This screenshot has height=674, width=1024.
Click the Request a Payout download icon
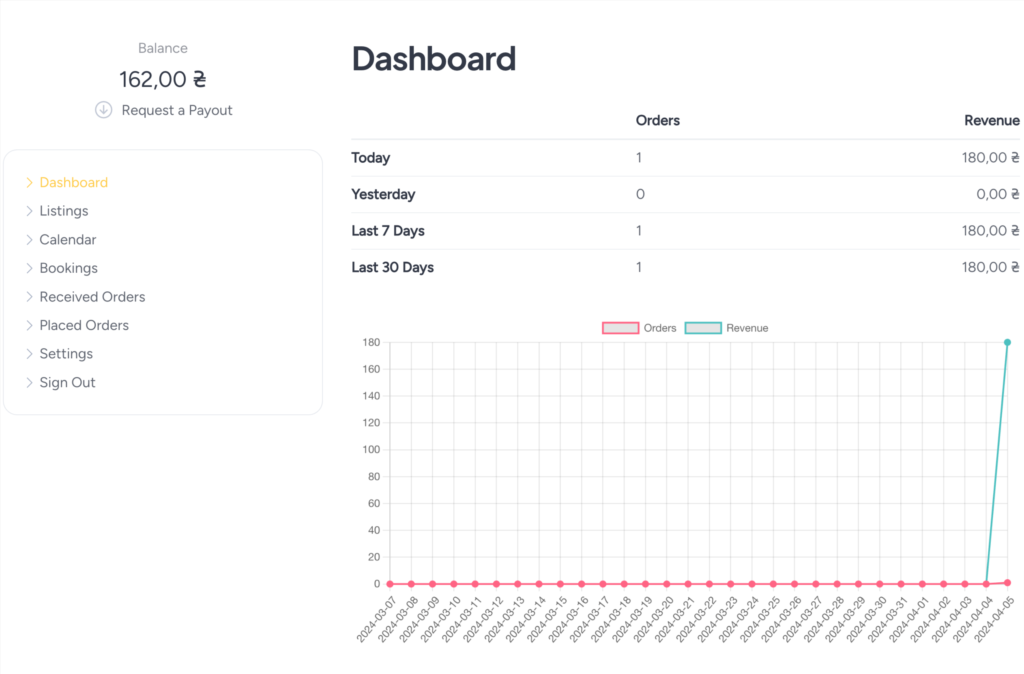point(102,110)
